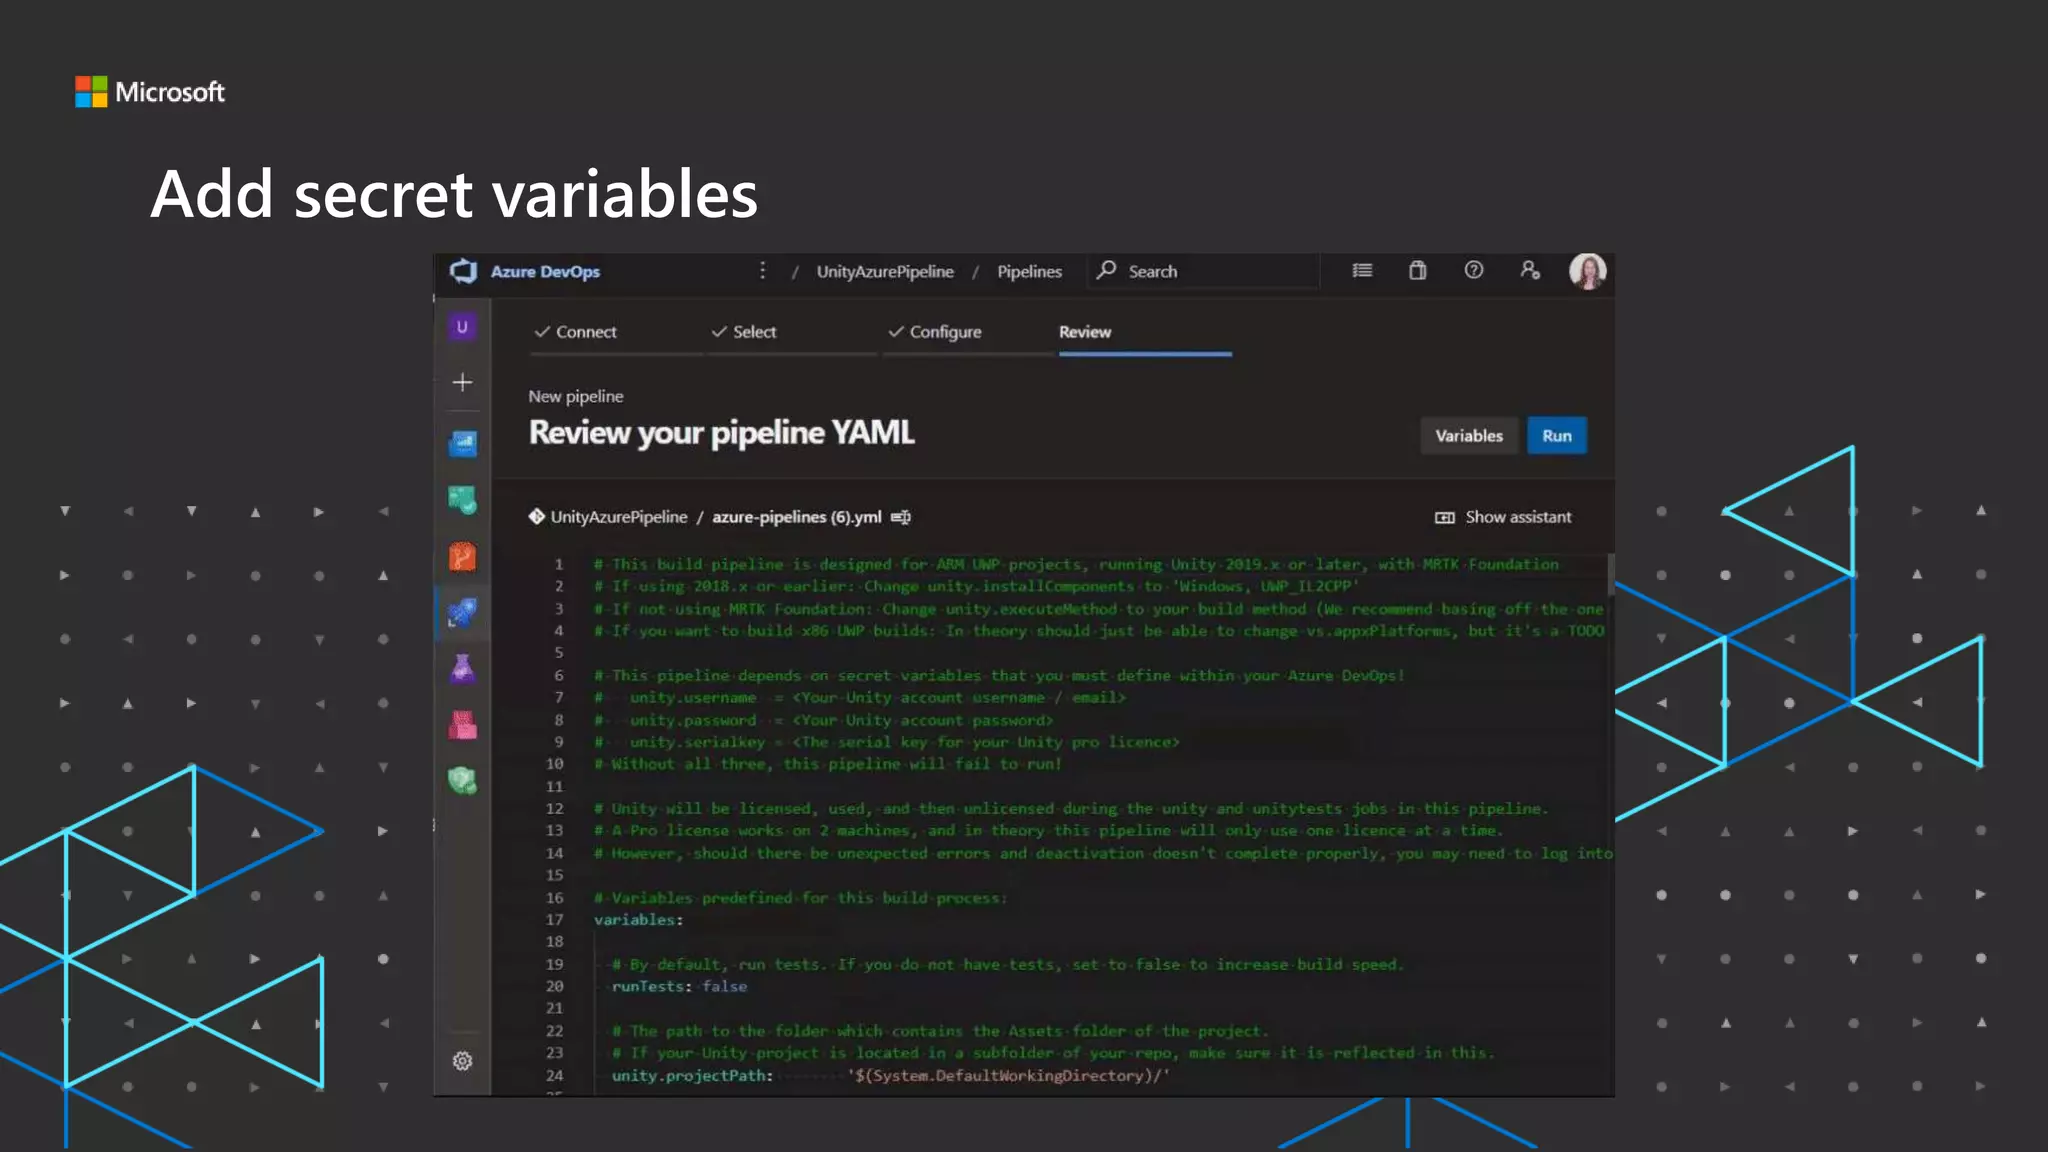This screenshot has height=1152, width=2048.
Task: Open the Marketplace shopping bag icon
Action: [x=1418, y=270]
